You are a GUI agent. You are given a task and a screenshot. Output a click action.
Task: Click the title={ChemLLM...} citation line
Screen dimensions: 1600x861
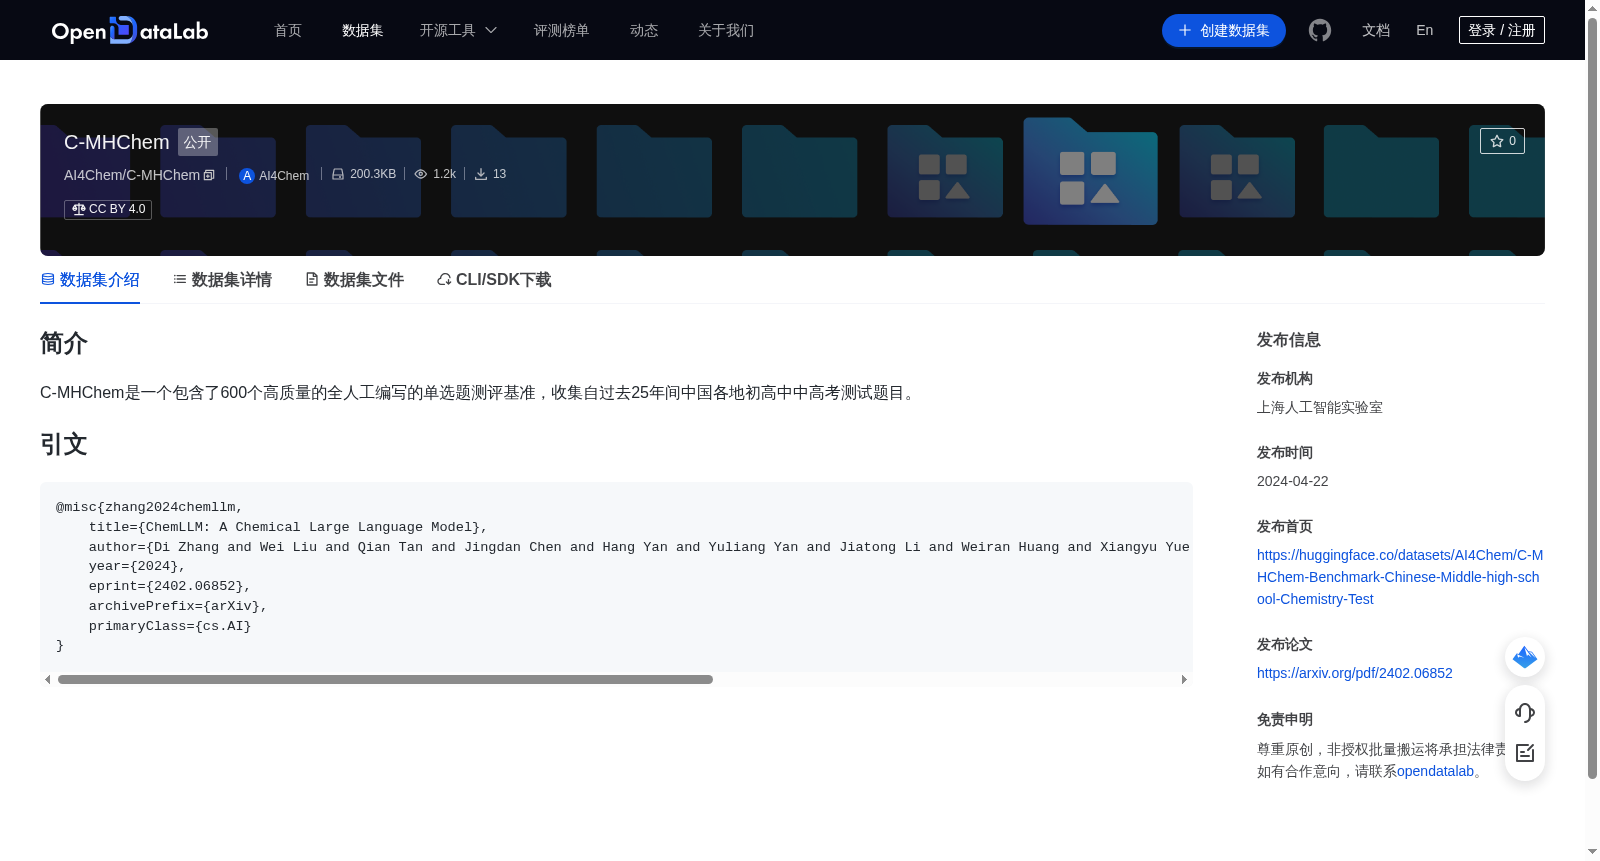(x=288, y=527)
